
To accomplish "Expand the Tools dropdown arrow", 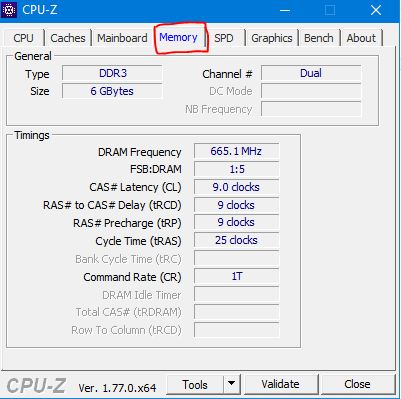I will pos(232,385).
